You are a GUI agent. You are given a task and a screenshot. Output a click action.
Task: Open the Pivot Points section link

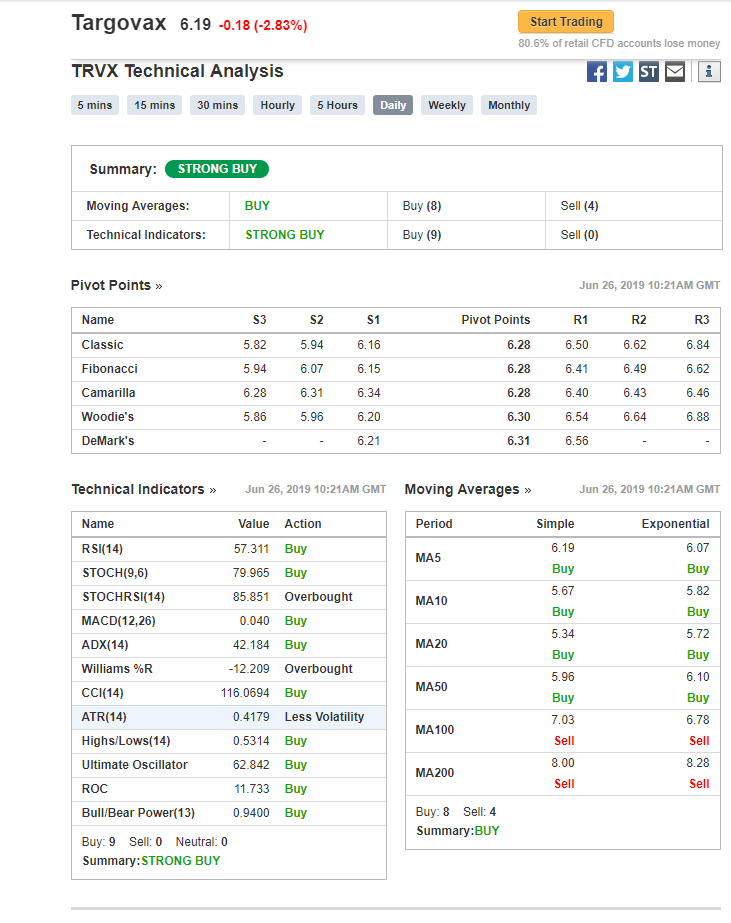(x=116, y=285)
